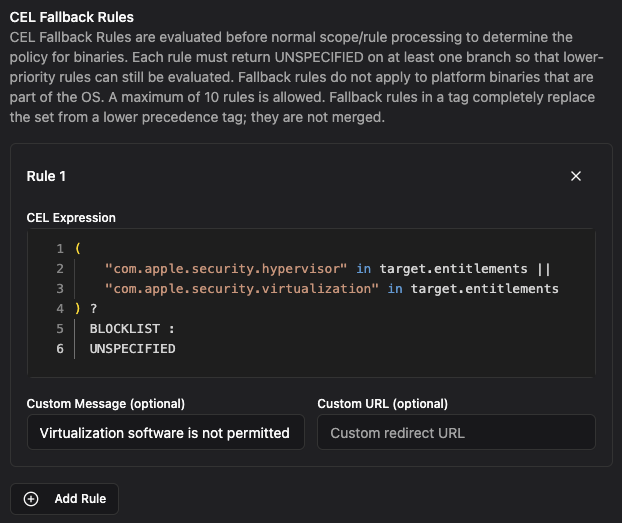Click the Custom Message (optional) label
622x523 pixels.
105,404
